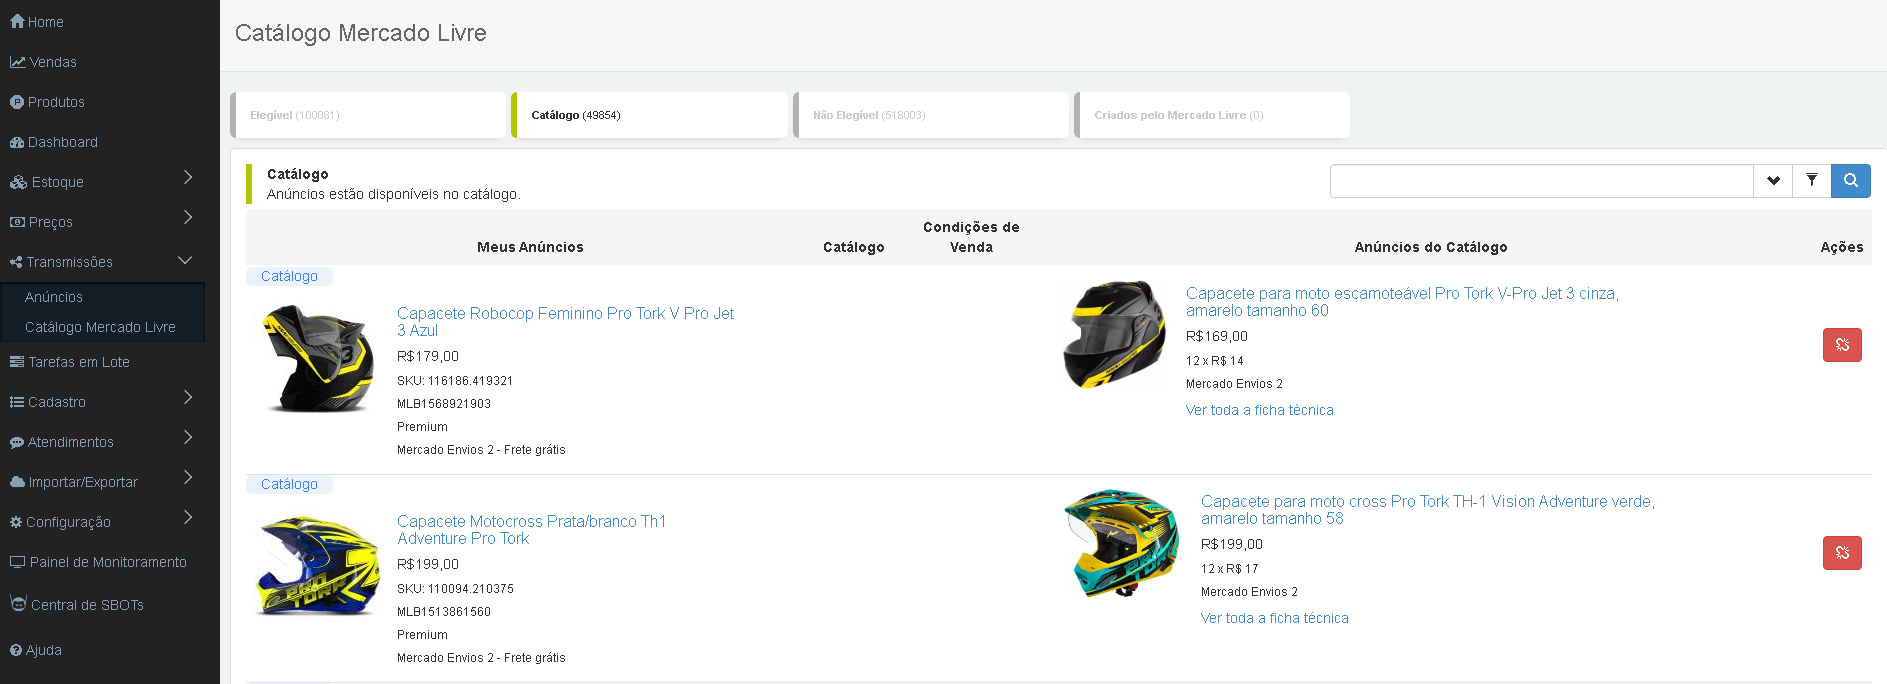Click the R$169,00 catalog price
This screenshot has height=684, width=1887.
1217,336
